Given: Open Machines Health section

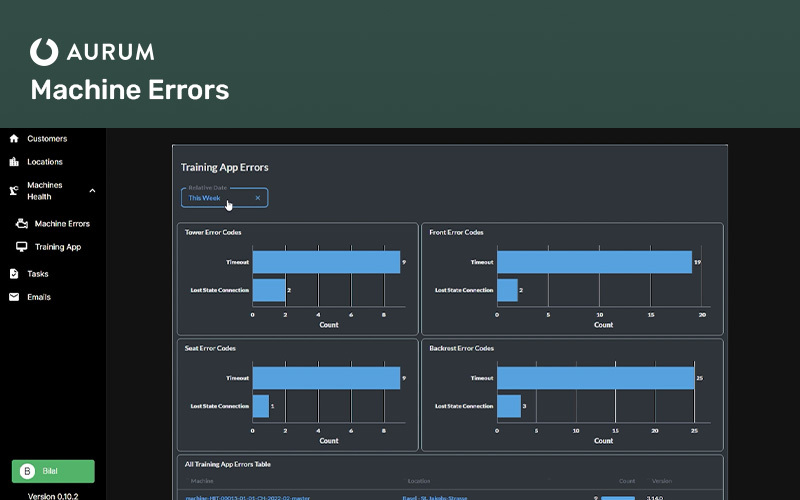Looking at the screenshot, I should click(45, 191).
